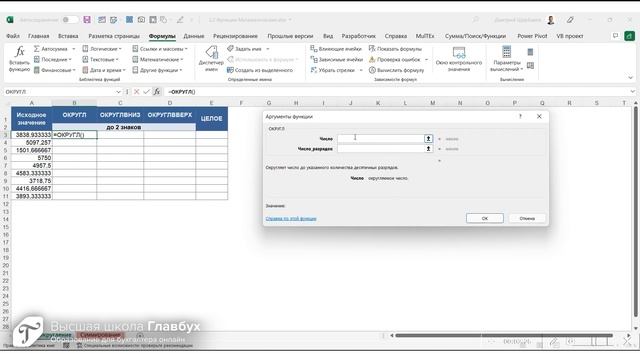Open the Дата и время functions dropdown
This screenshot has height=360, width=640.
(104, 70)
